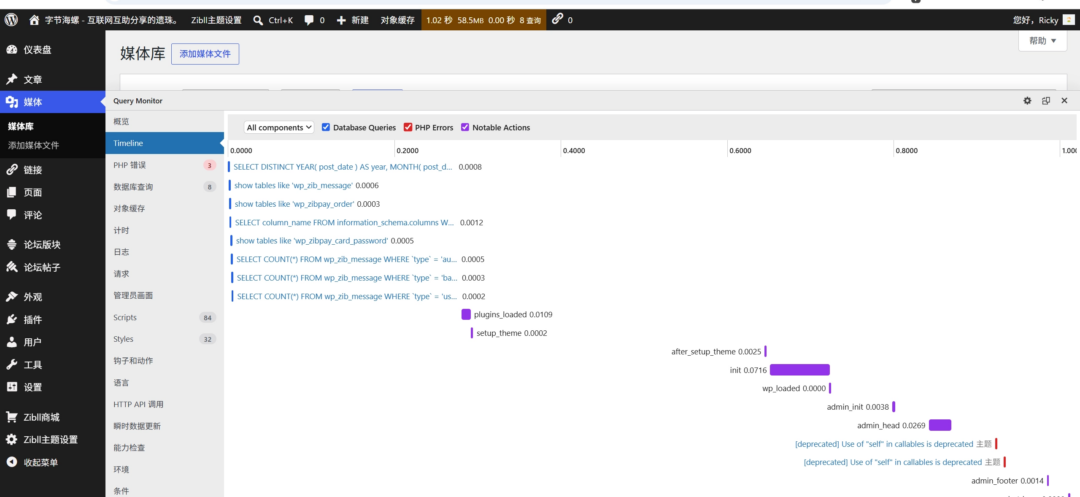Collapse sidebar with 收起菜单
1080x497 pixels.
52,463
